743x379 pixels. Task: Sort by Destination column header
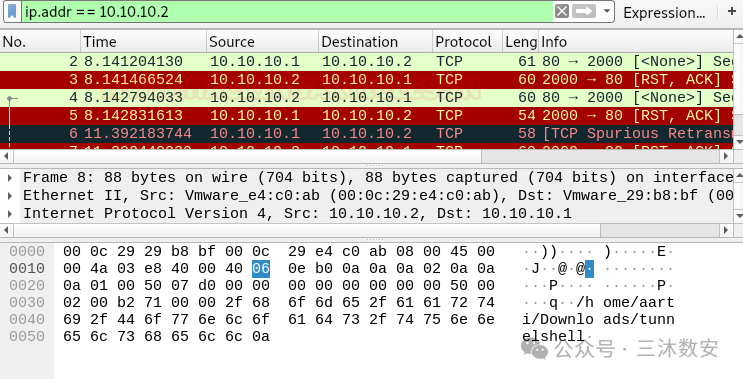(376, 42)
